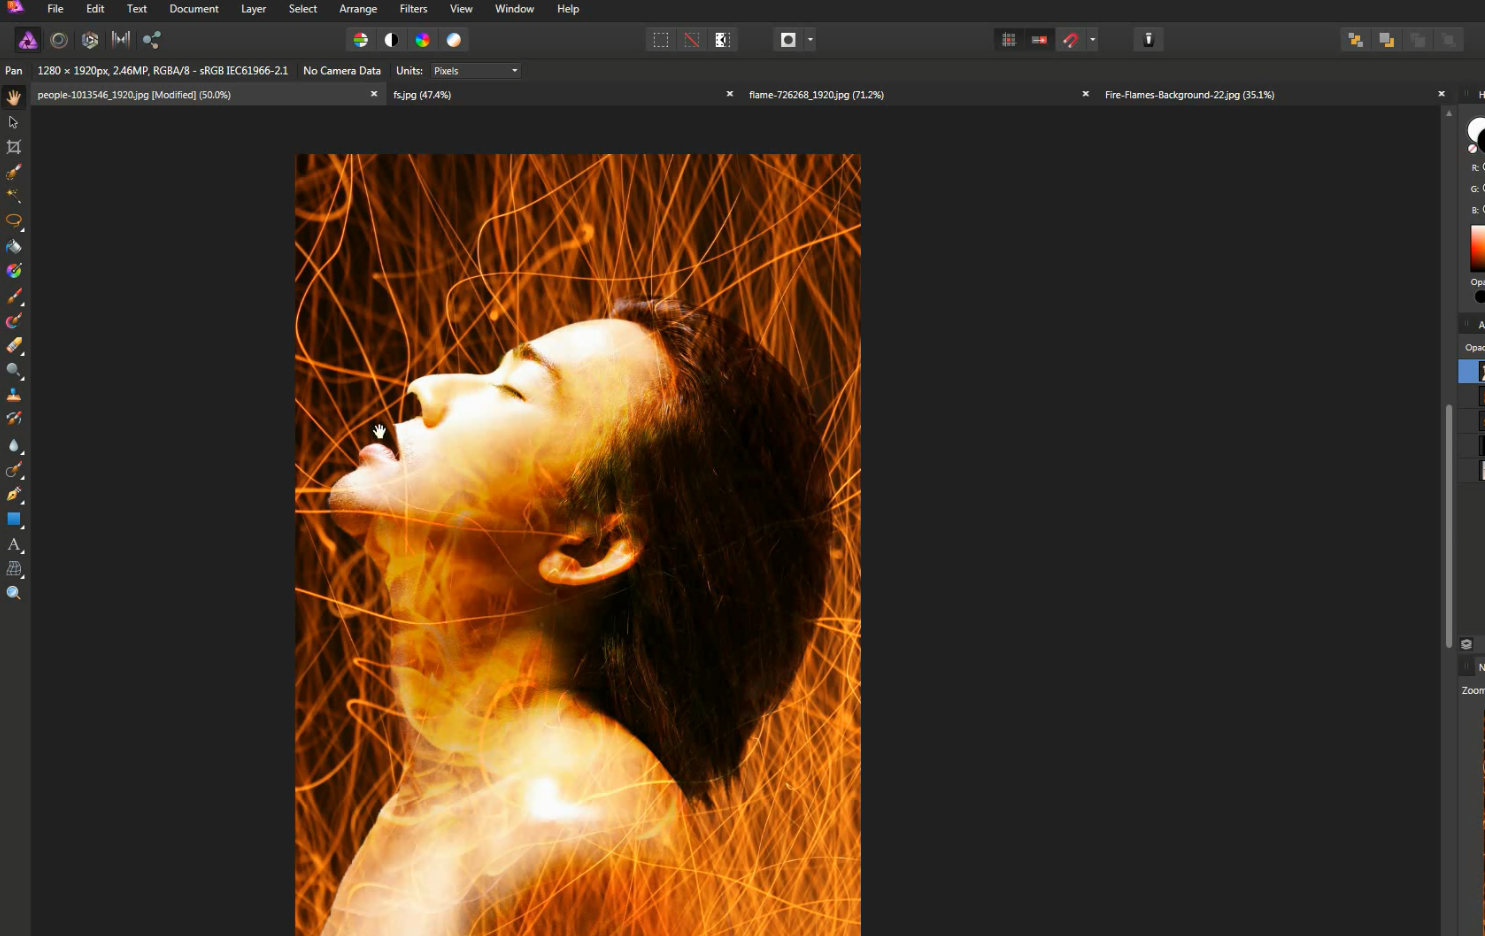This screenshot has width=1485, height=936.
Task: Switch to flame-726268_1920.jpg tab
Action: (816, 95)
